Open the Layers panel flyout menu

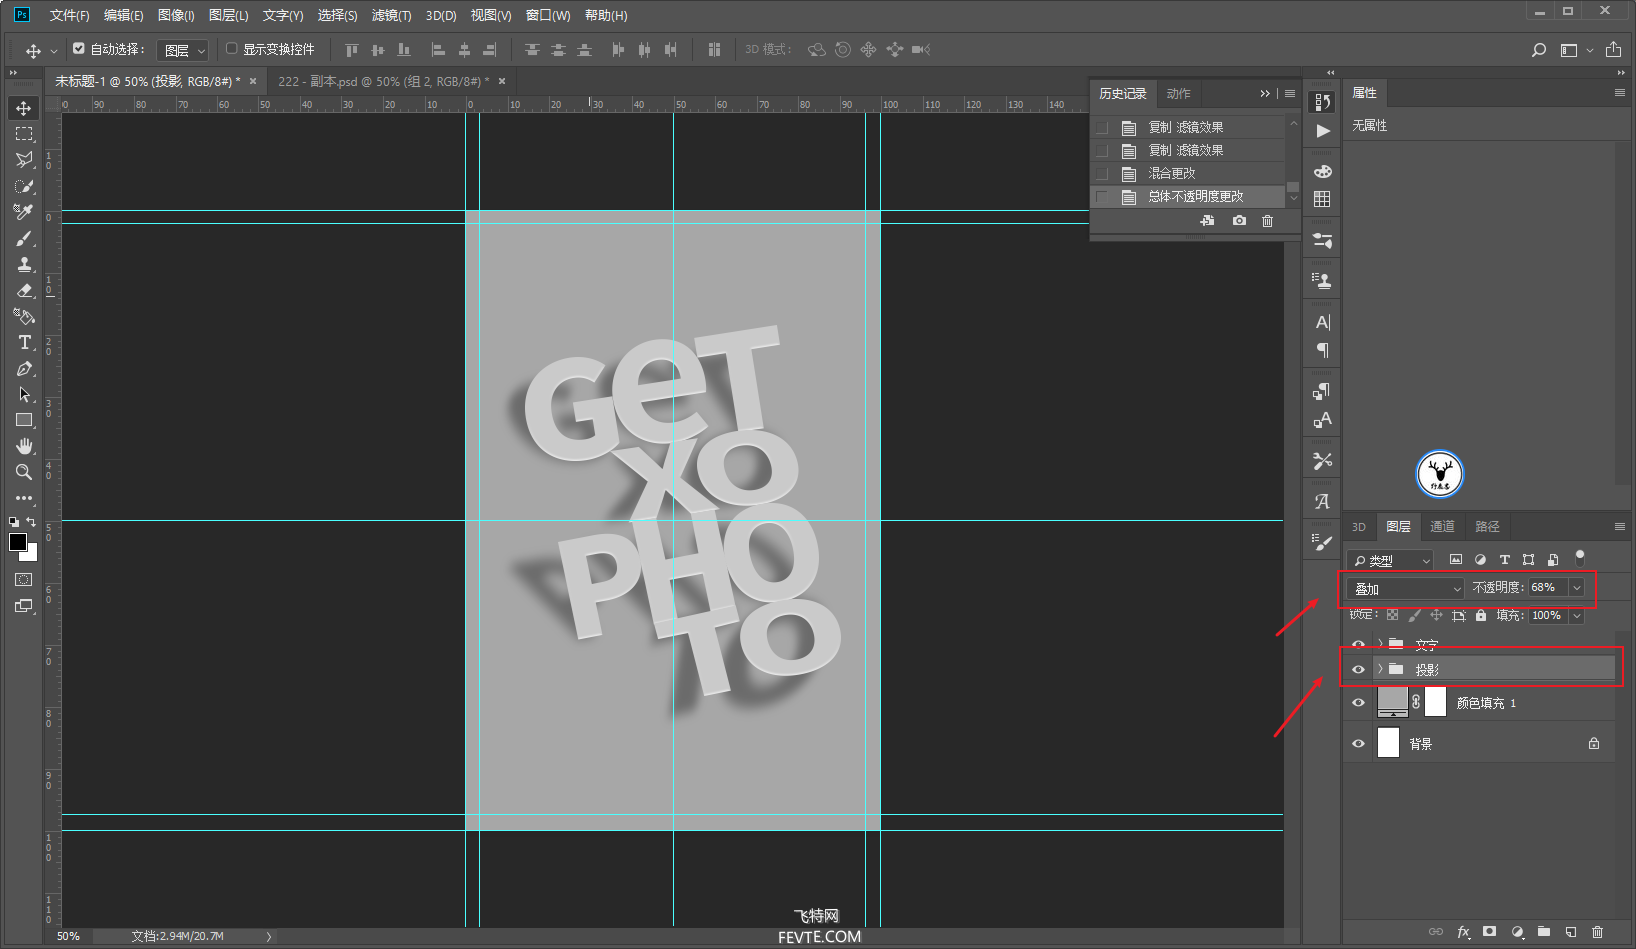pyautogui.click(x=1619, y=527)
